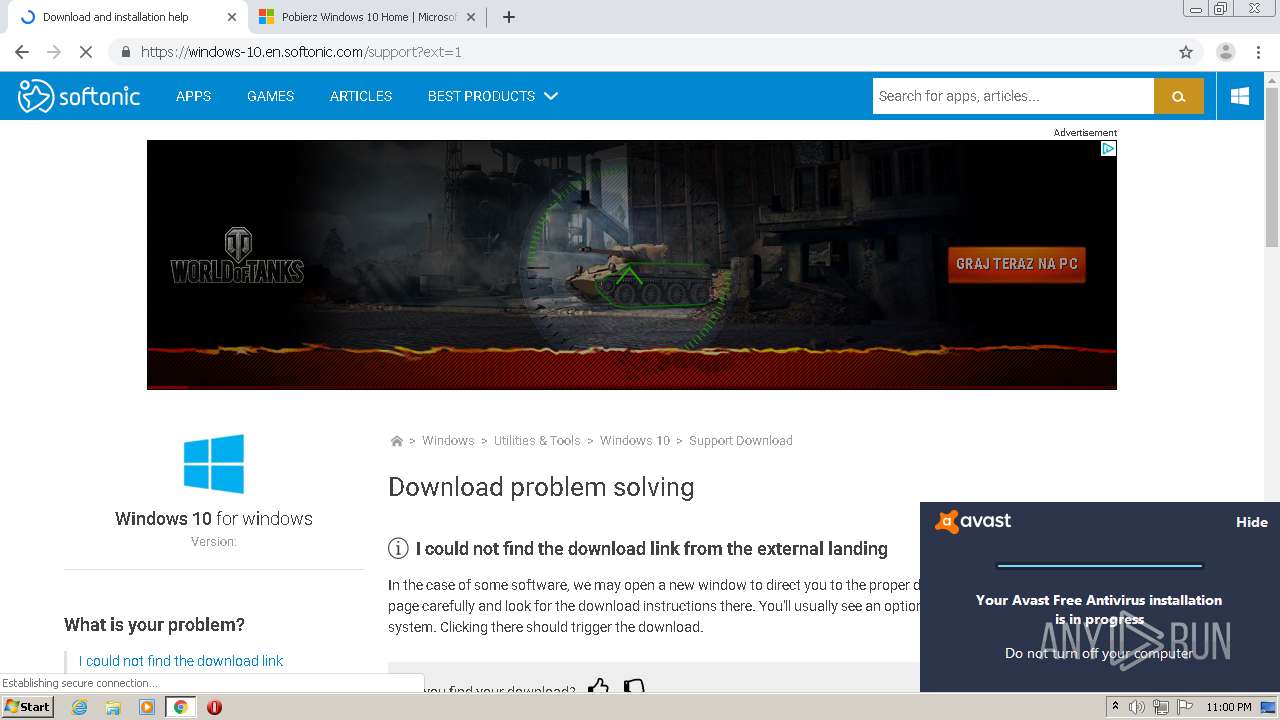Click the Avast logo in popup
This screenshot has height=720, width=1280.
click(x=973, y=521)
